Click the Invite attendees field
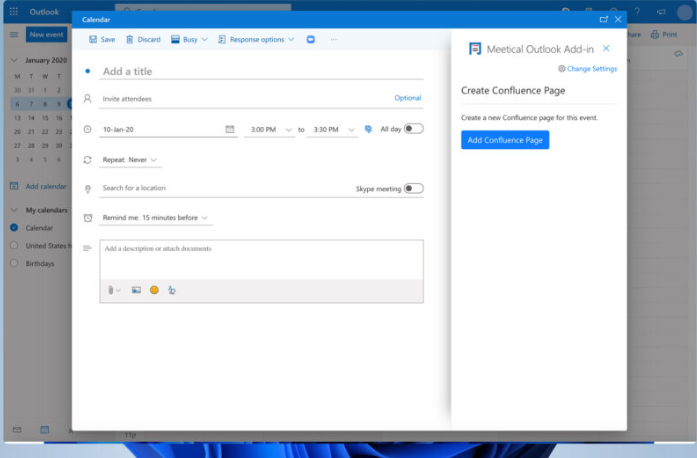The height and width of the screenshot is (458, 697). click(x=244, y=98)
